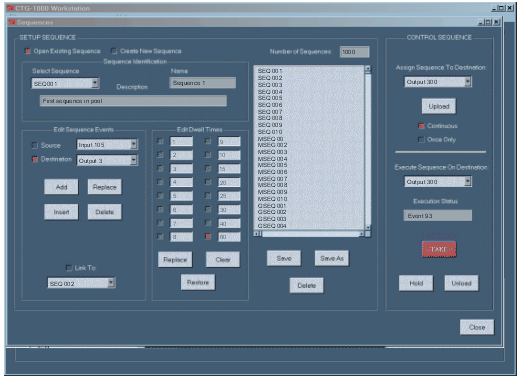Check the dwell time 1 checkbox

(160, 141)
